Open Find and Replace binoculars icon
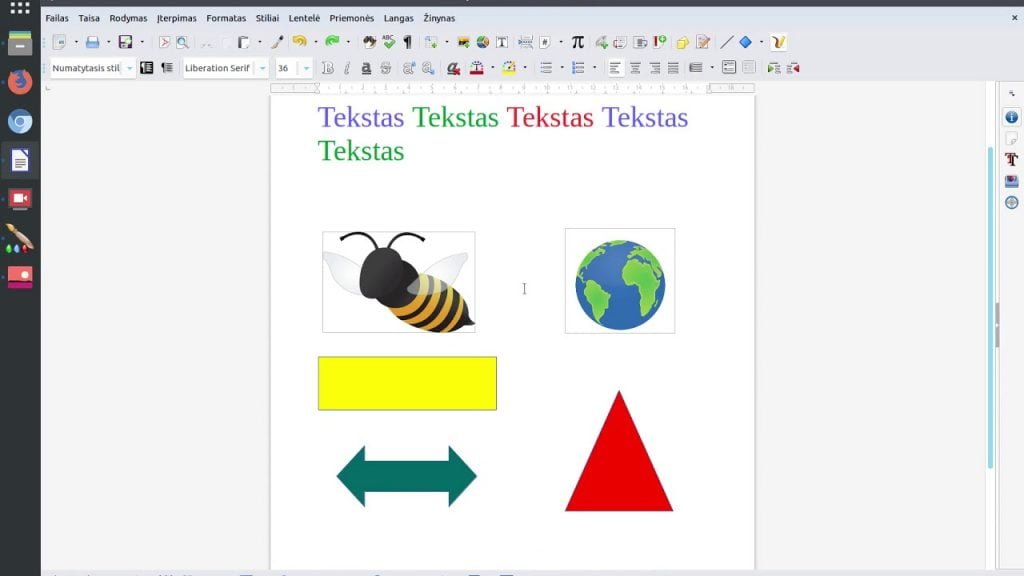The height and width of the screenshot is (576, 1024). point(370,42)
